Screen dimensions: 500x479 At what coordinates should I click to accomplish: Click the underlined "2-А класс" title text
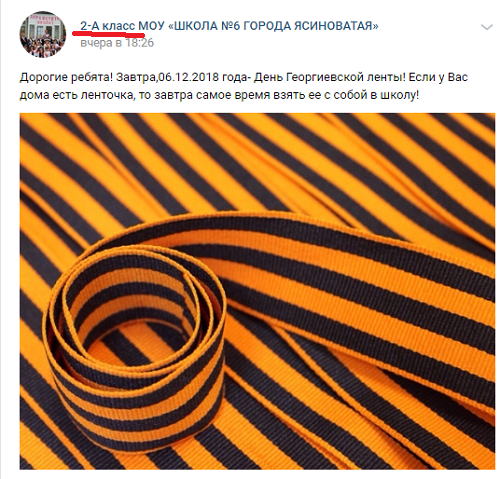(x=108, y=26)
